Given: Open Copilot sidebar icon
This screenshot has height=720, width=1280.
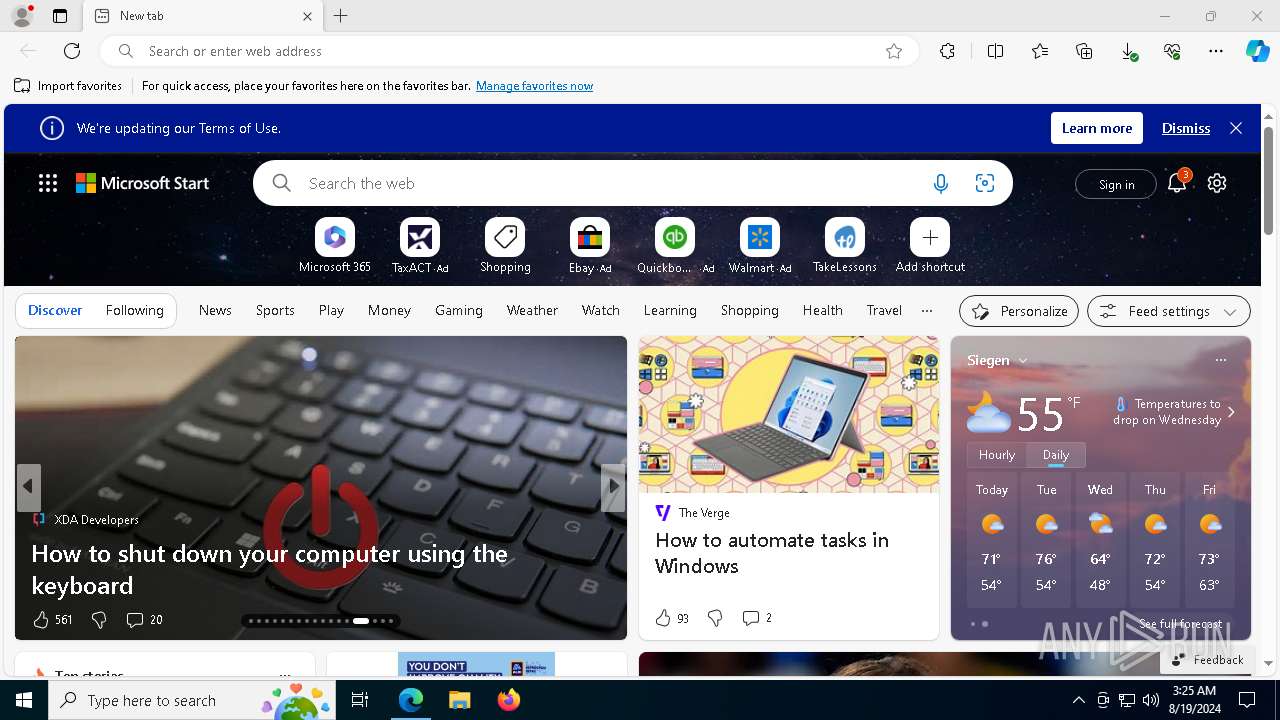Looking at the screenshot, I should (x=1258, y=51).
